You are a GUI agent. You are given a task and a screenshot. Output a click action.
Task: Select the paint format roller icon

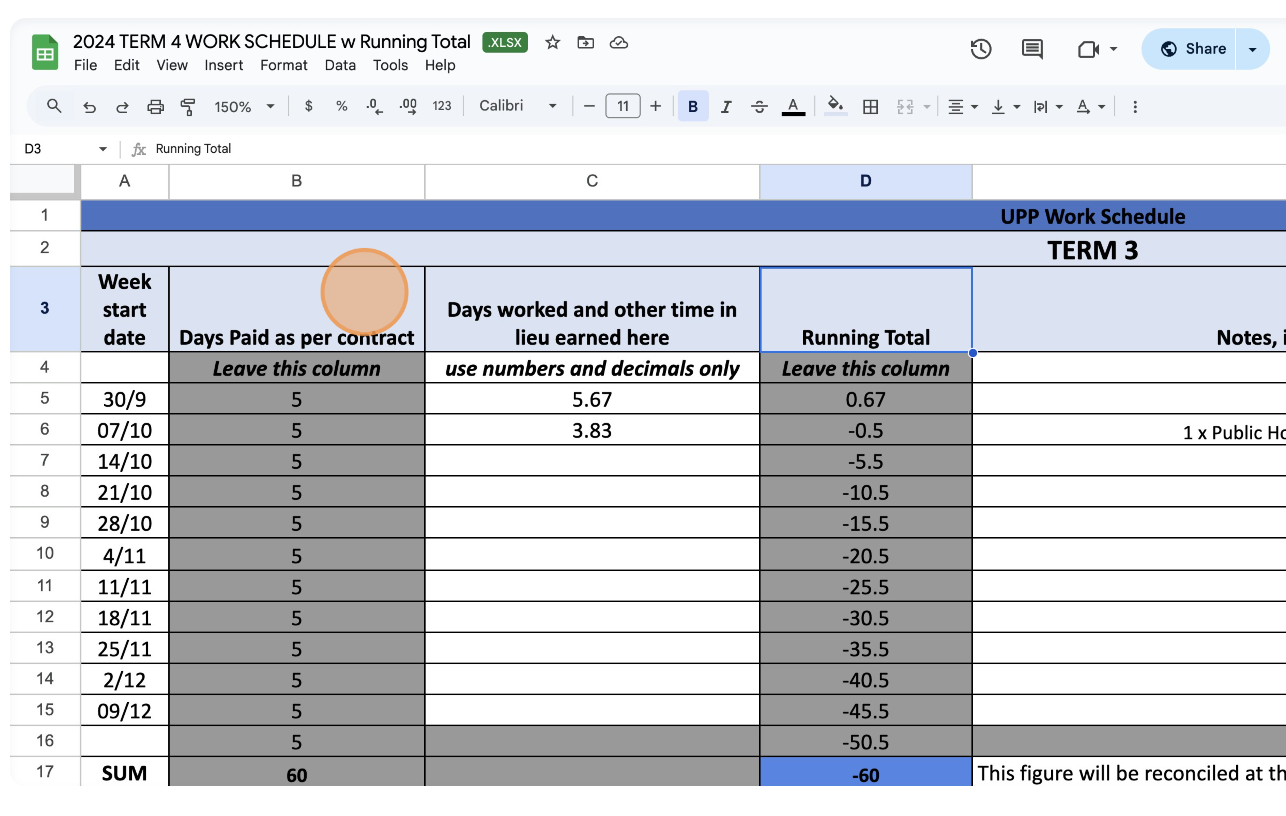[x=188, y=106]
